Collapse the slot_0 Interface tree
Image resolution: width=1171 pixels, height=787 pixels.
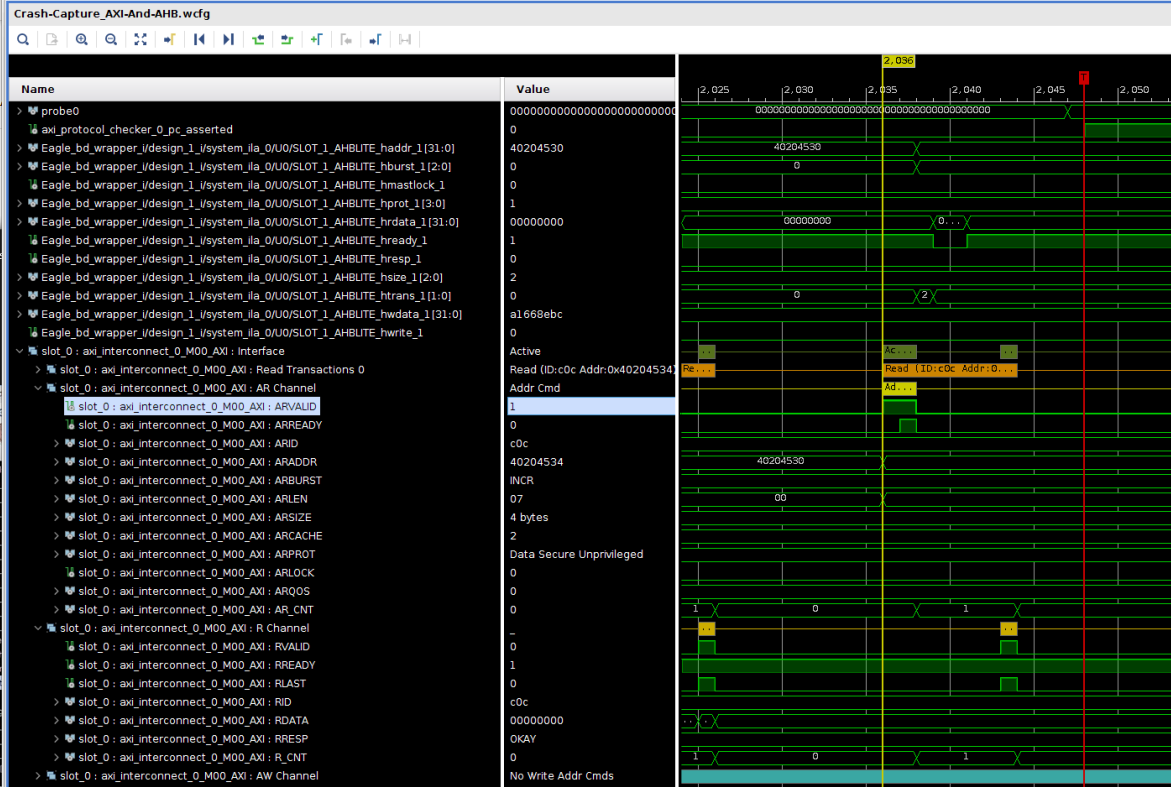[19, 351]
